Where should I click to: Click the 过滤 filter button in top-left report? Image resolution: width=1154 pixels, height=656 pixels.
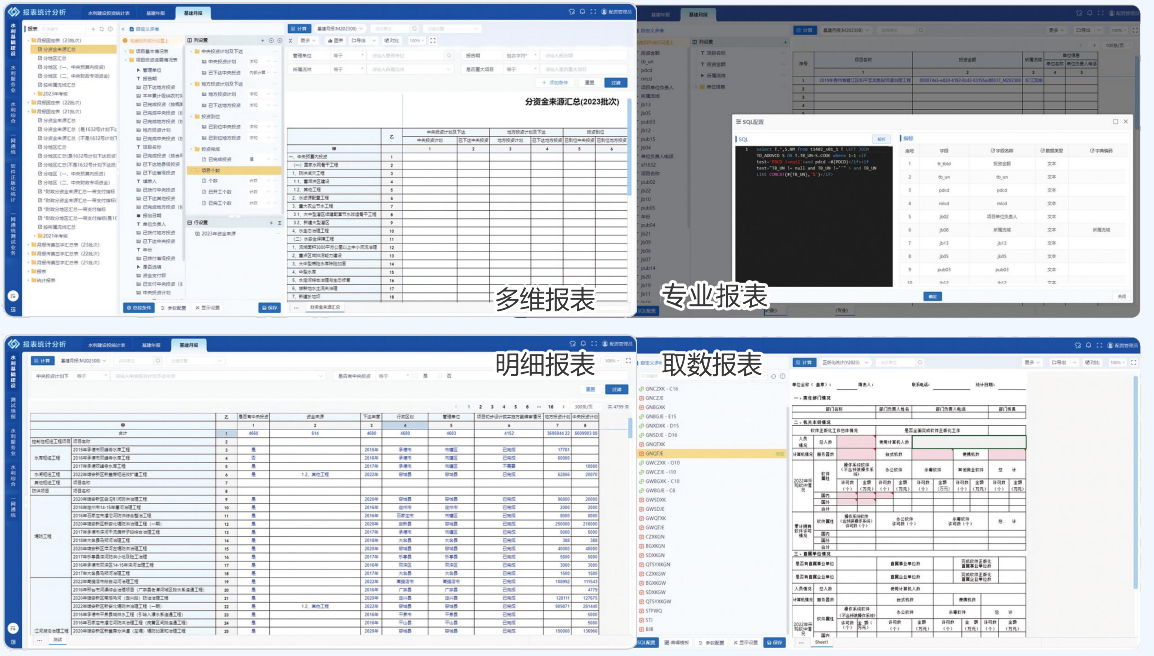(616, 83)
